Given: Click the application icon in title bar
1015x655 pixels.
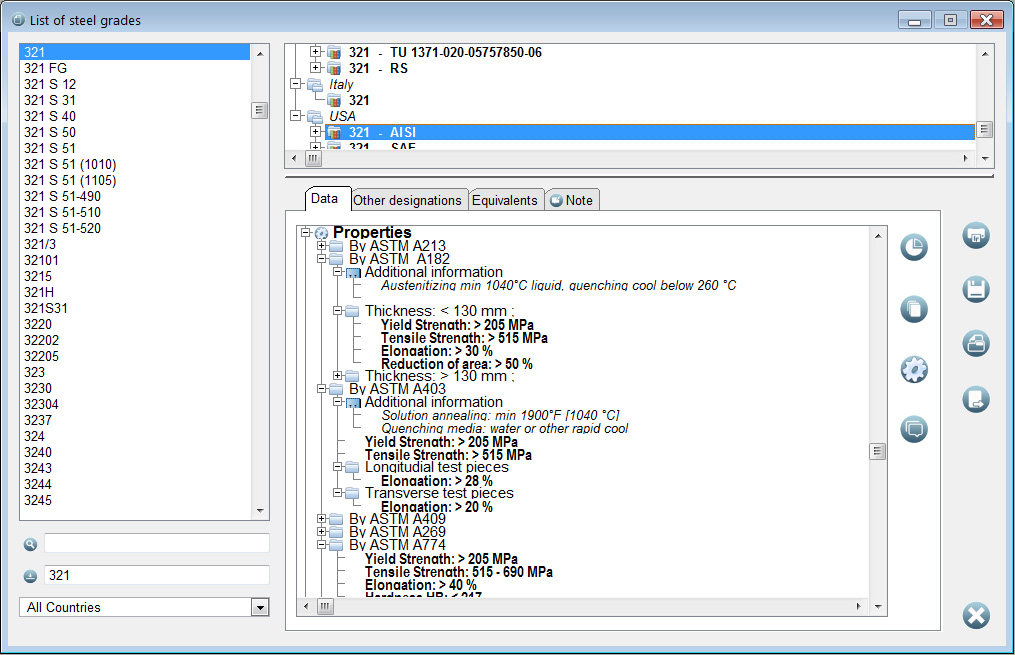Looking at the screenshot, I should click(x=18, y=20).
